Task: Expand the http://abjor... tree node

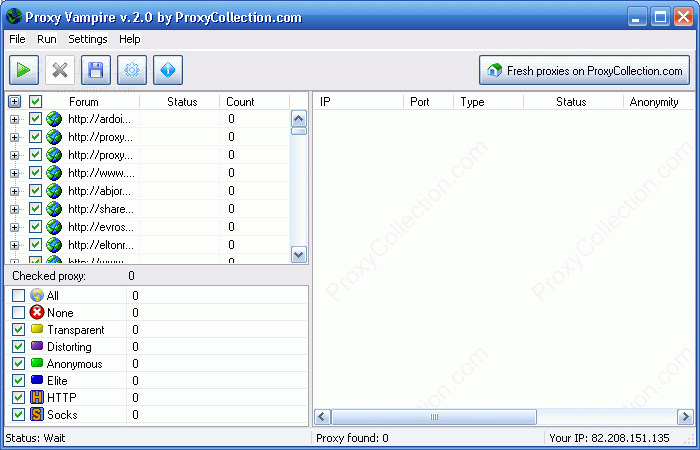Action: click(14, 191)
